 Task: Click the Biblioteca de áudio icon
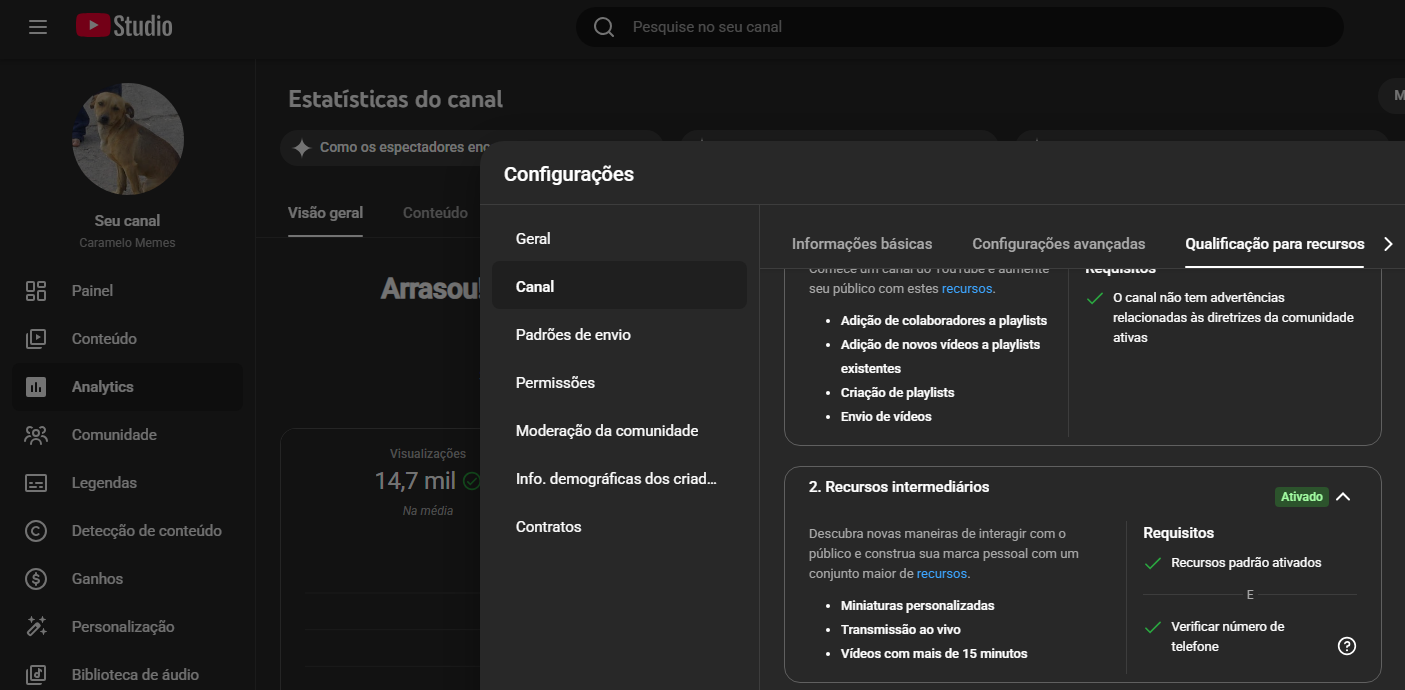36,675
